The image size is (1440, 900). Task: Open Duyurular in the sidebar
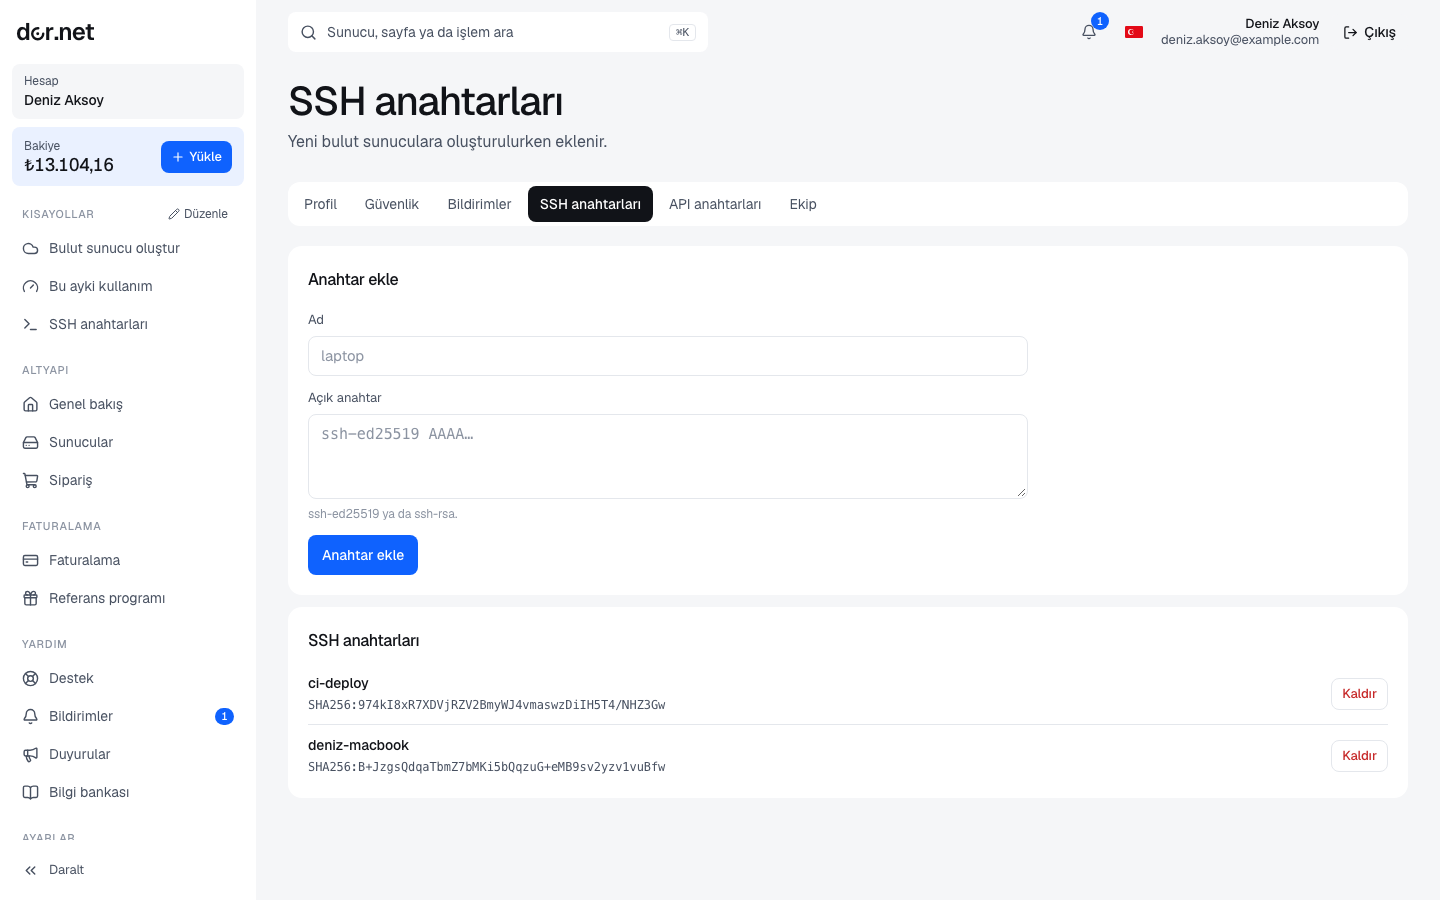[128, 754]
